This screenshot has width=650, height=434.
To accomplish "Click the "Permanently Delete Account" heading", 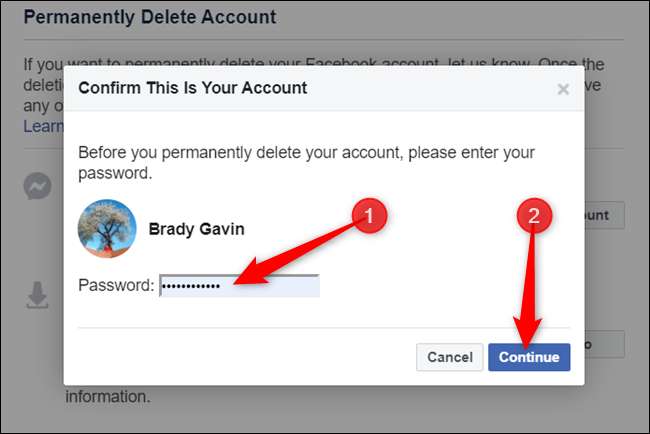I will [149, 17].
